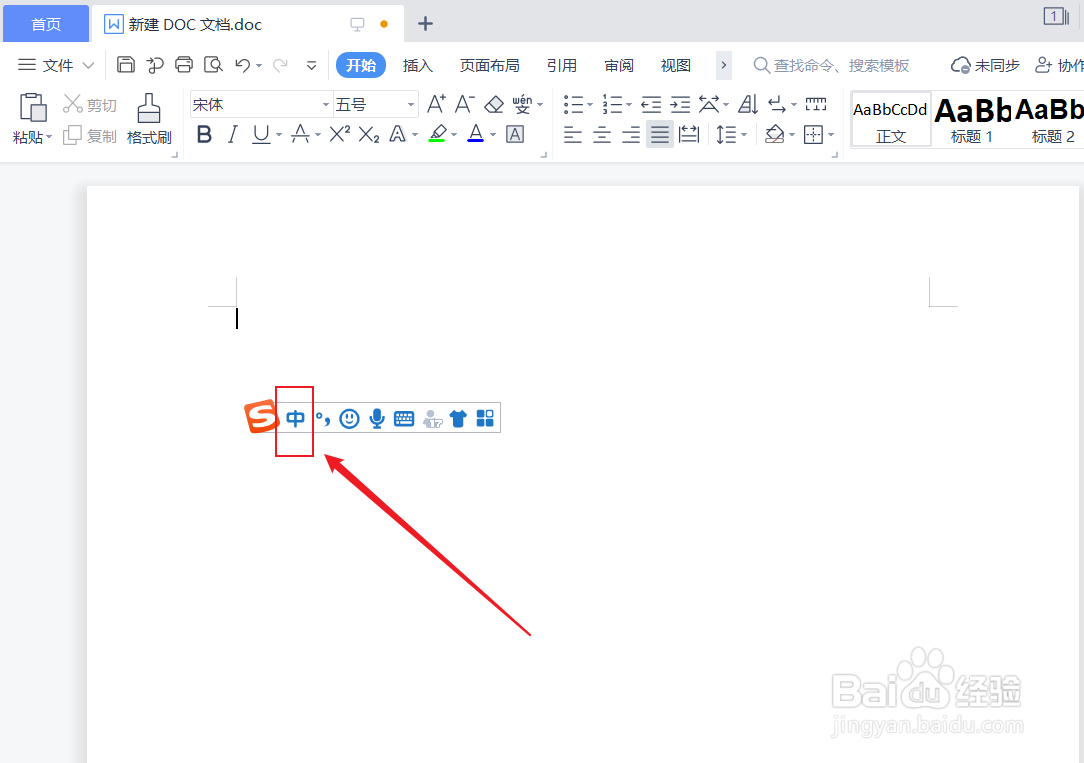Start Sogou voice input microphone

click(377, 418)
